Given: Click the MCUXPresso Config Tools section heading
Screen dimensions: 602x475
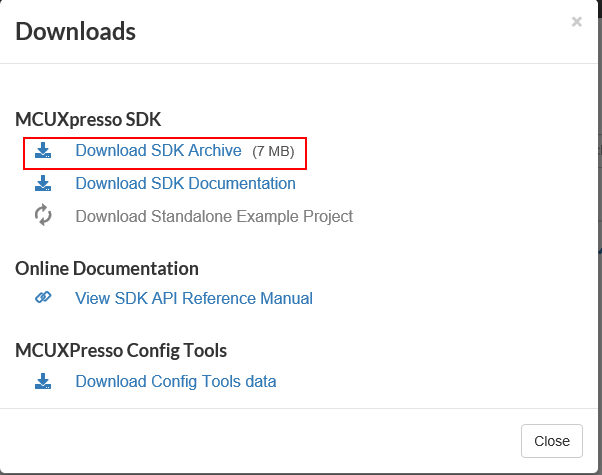Looking at the screenshot, I should [121, 351].
